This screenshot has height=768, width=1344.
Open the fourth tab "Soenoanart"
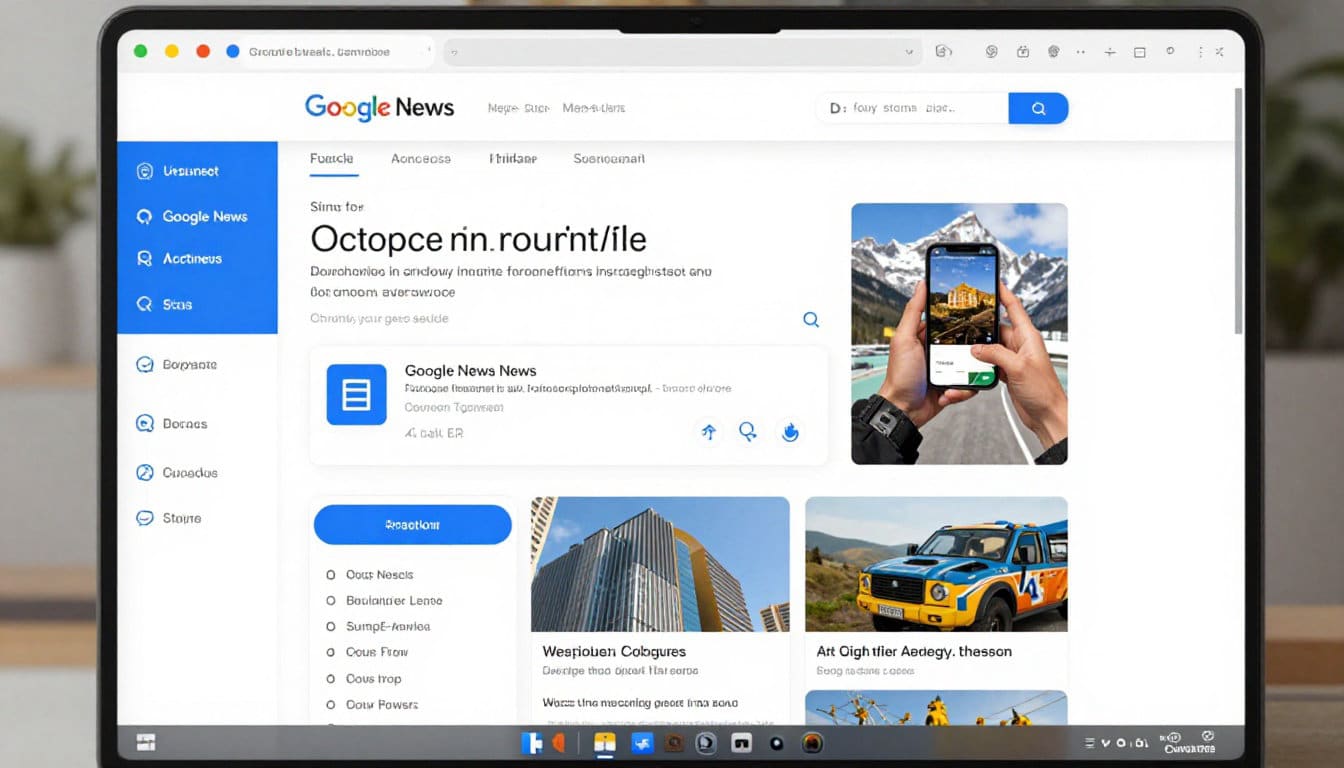608,158
